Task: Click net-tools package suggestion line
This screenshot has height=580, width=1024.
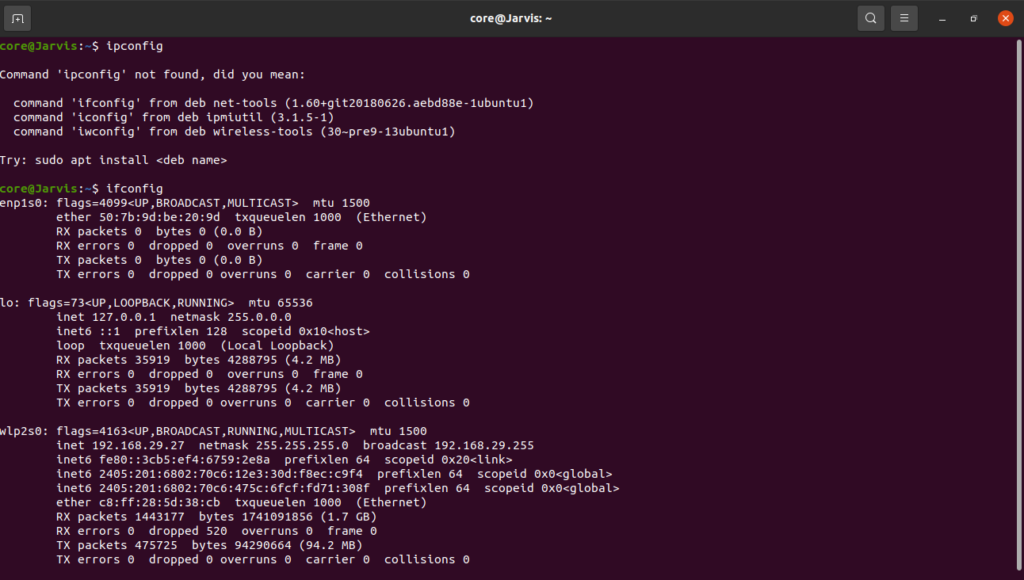Action: (274, 103)
